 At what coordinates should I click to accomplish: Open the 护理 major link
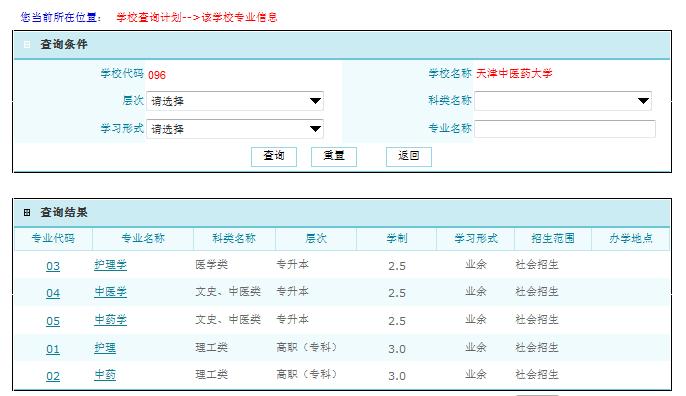click(105, 348)
